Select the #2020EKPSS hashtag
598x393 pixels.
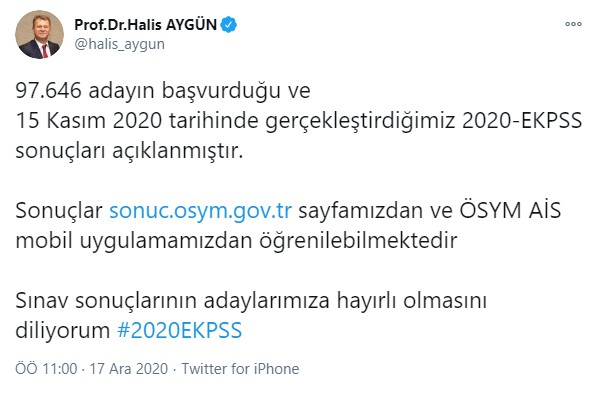tap(180, 330)
